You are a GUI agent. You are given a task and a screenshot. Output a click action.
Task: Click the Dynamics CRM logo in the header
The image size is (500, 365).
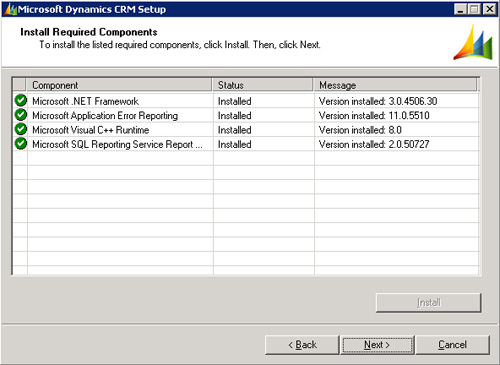click(x=473, y=42)
